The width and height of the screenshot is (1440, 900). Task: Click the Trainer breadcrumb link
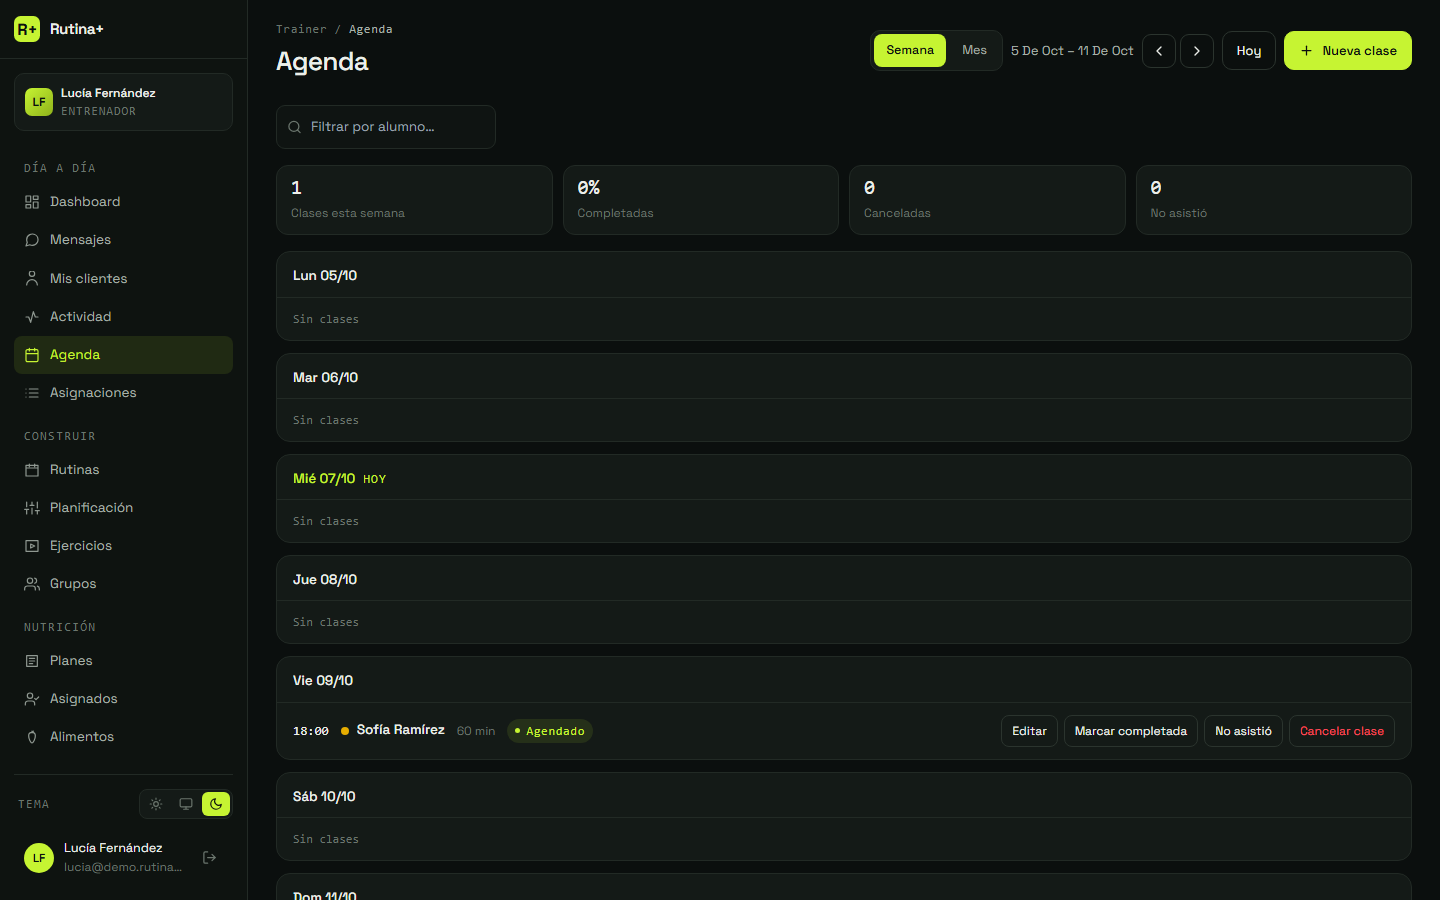[301, 30]
